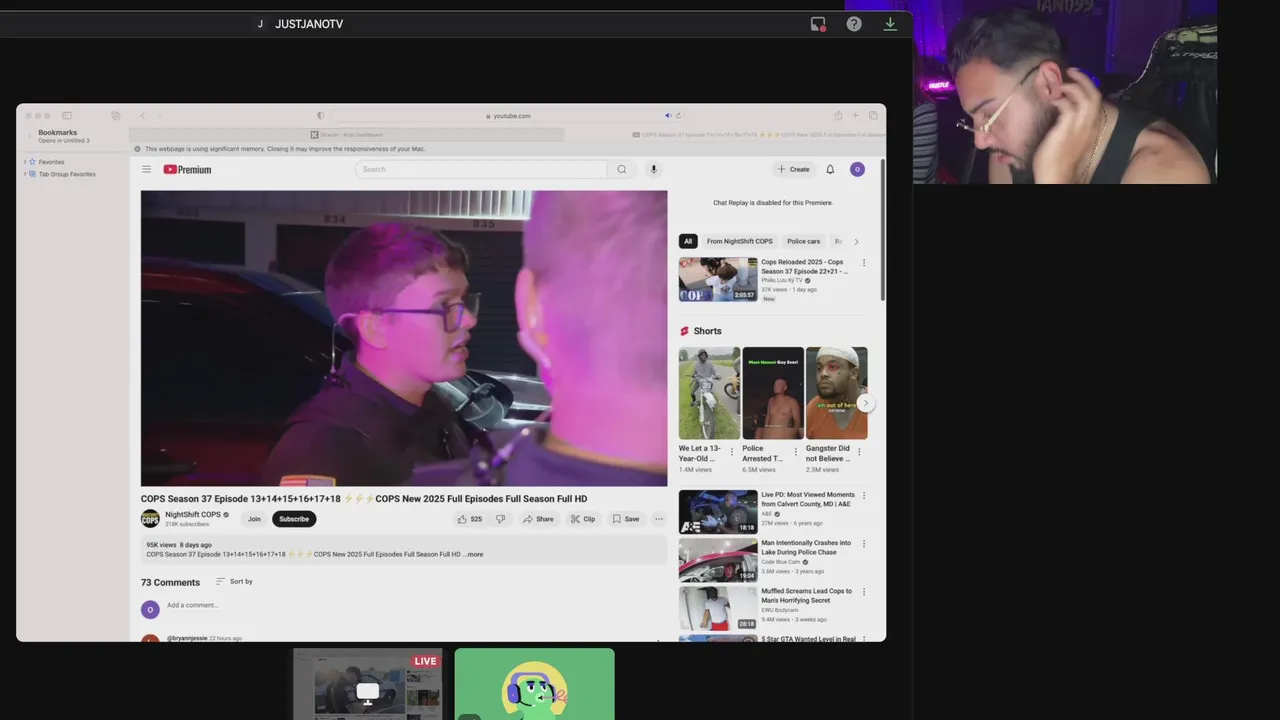Open the more actions ellipsis below video
This screenshot has width=1280, height=720.
pos(659,519)
